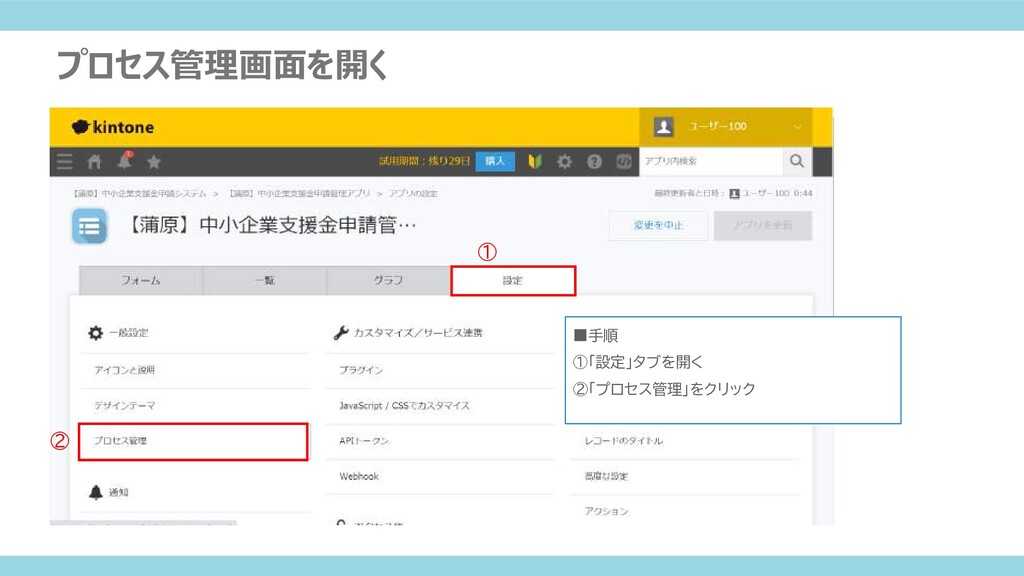This screenshot has height=576, width=1024.
Task: Click the 試用期間 残り29日 text
Action: (x=424, y=161)
